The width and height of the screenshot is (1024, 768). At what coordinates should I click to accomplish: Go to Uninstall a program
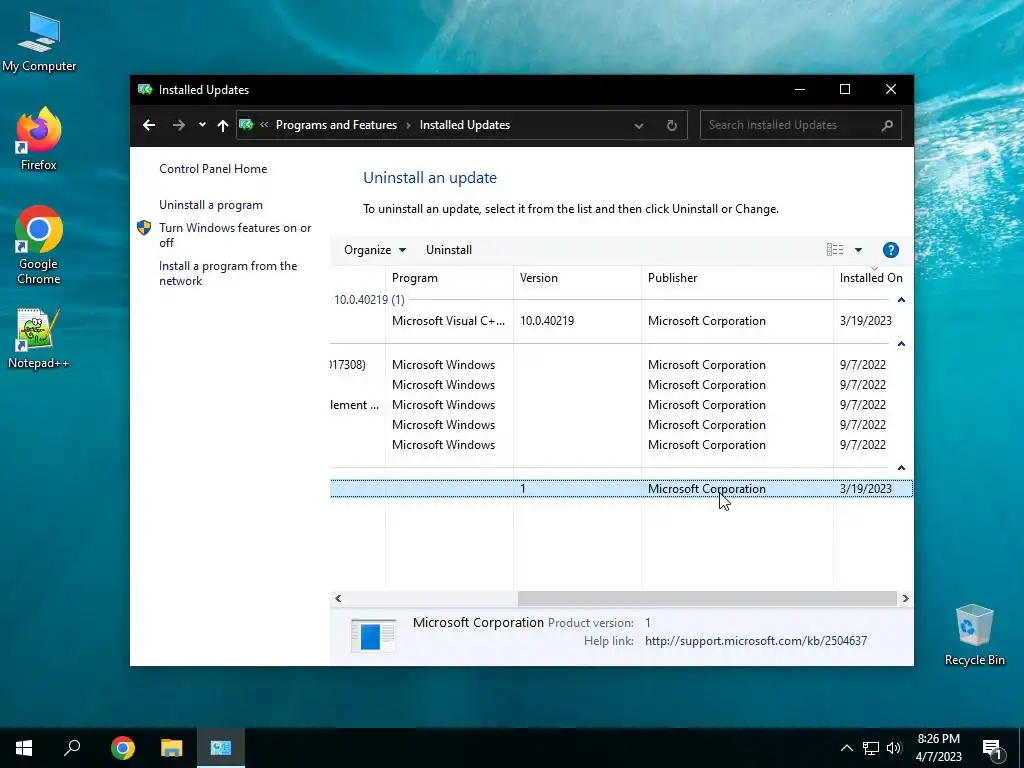211,205
